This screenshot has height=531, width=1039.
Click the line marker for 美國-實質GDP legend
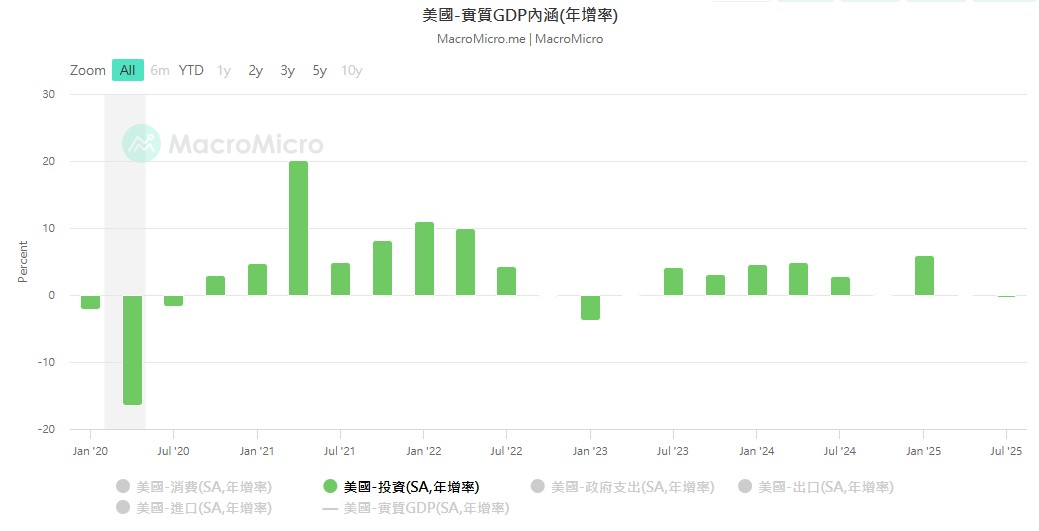click(330, 508)
